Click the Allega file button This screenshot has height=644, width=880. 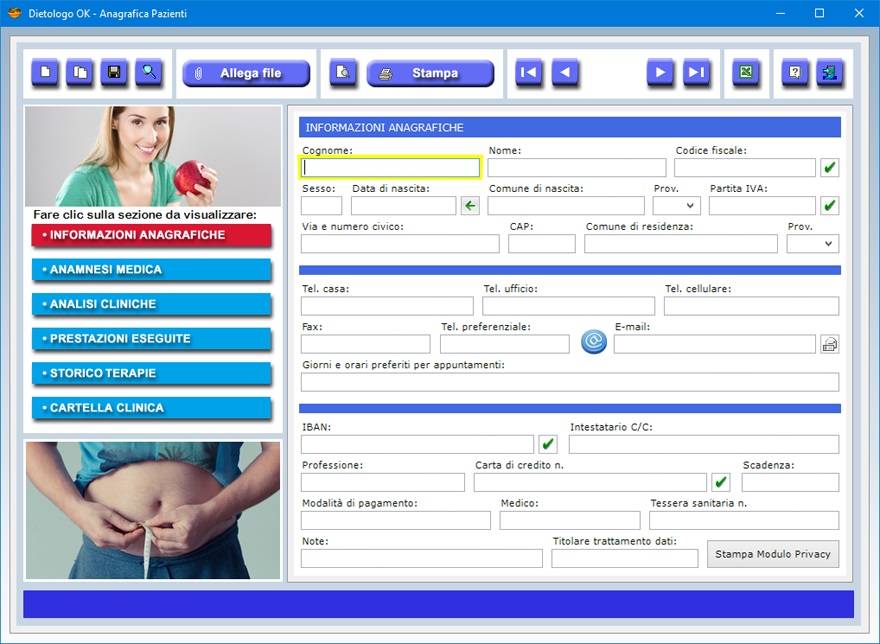tap(246, 73)
